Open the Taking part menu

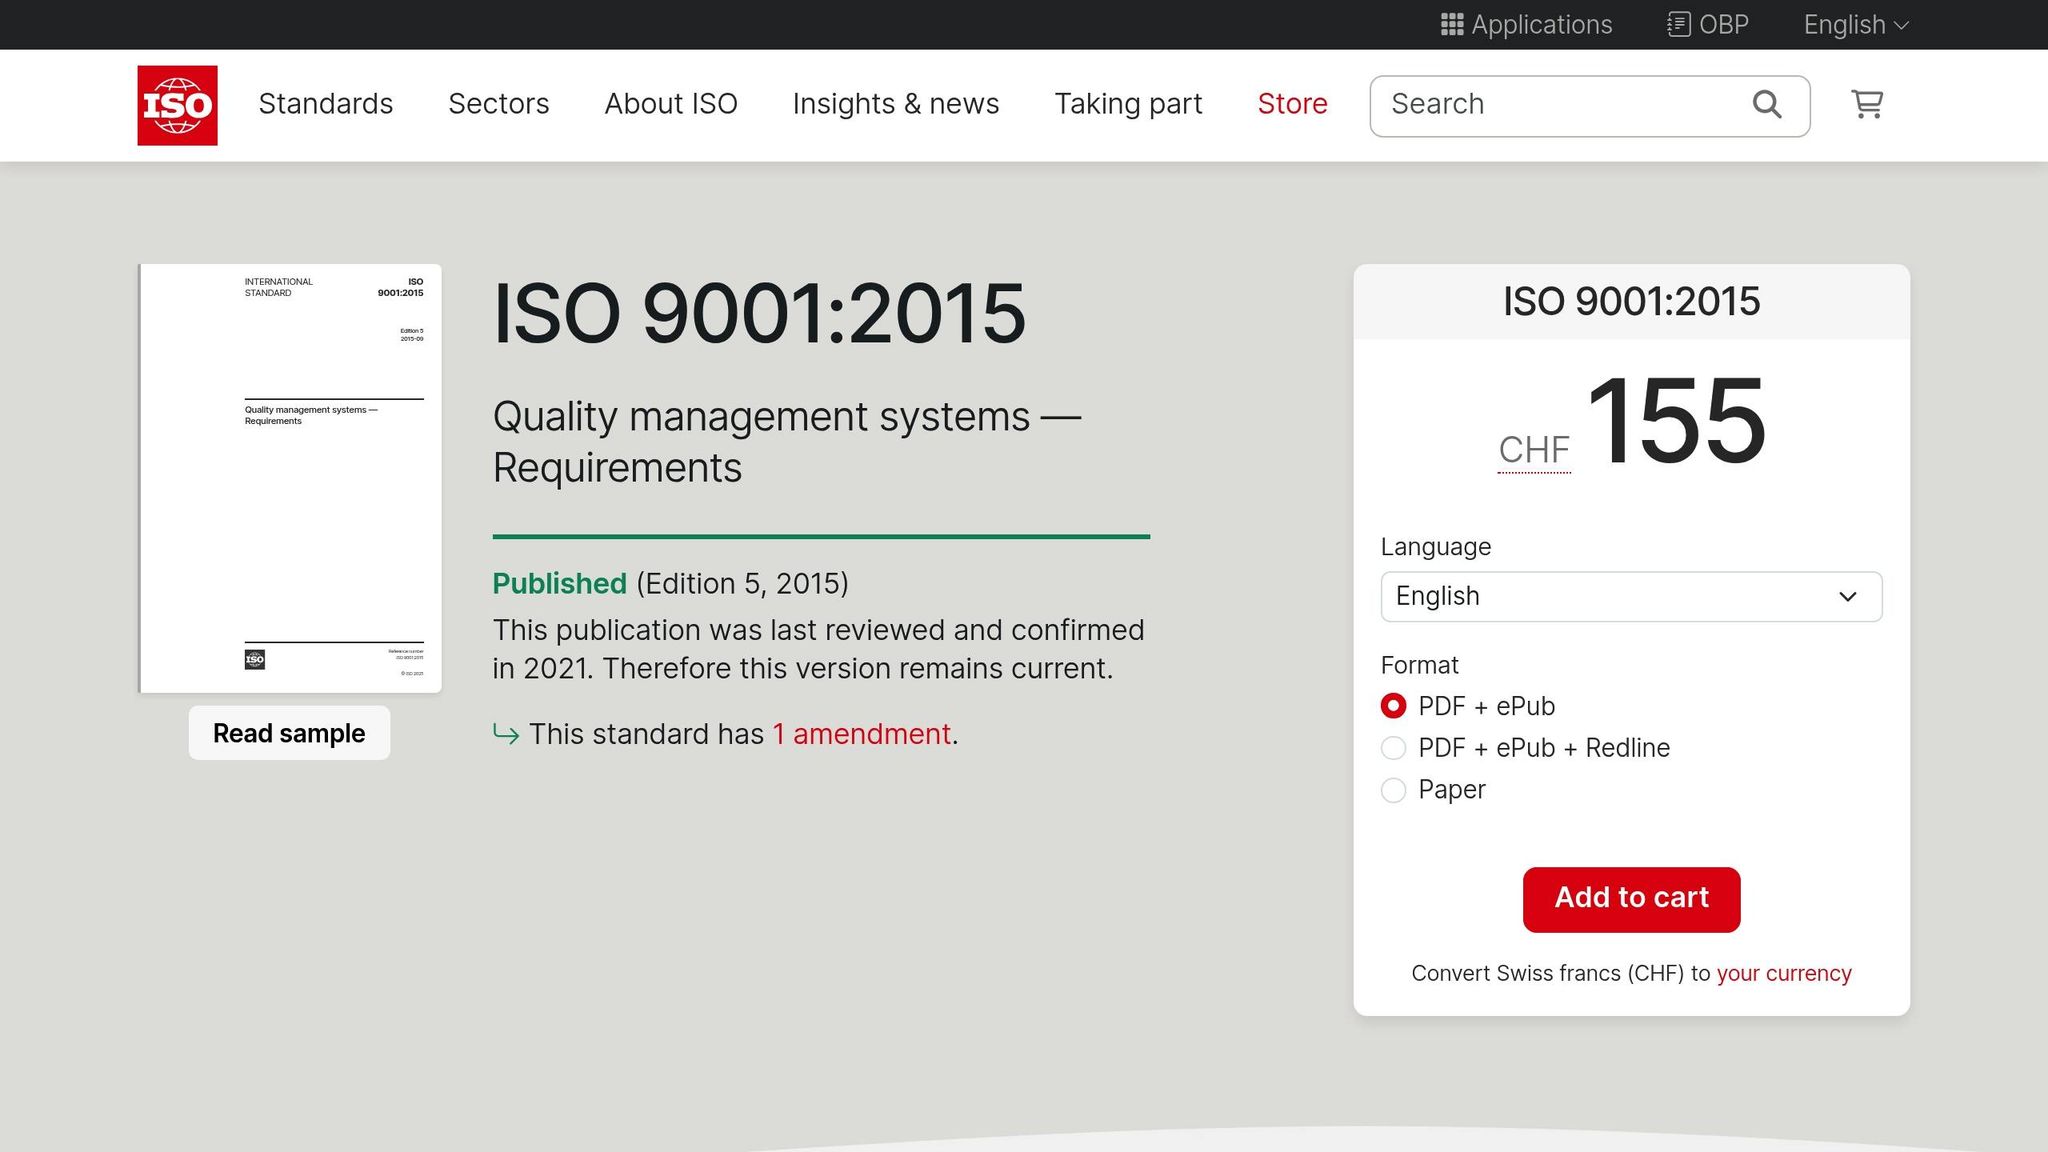point(1128,104)
